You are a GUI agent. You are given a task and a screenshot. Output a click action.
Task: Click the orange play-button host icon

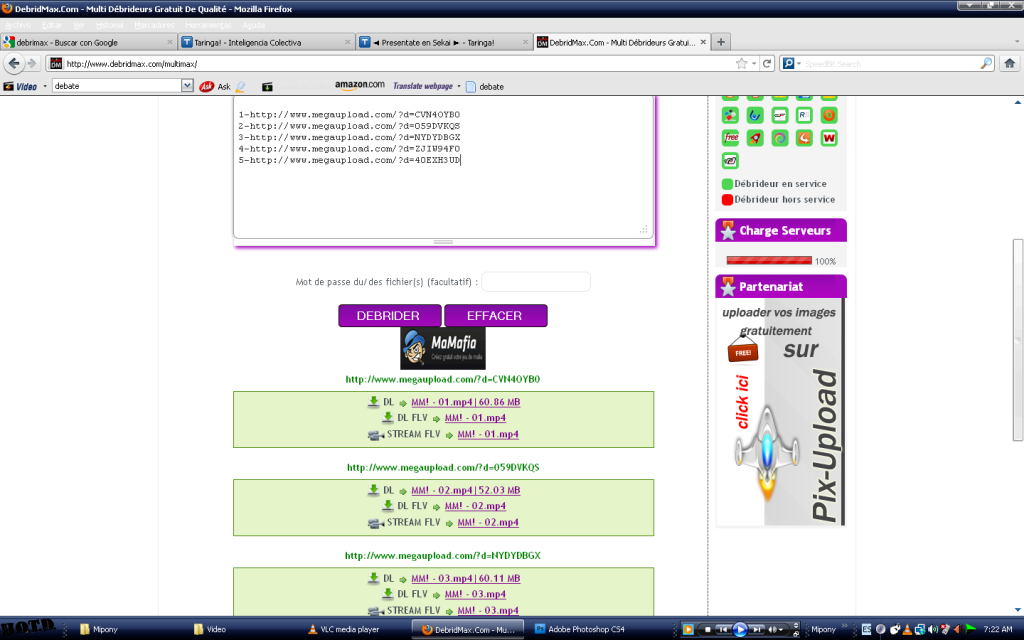click(x=829, y=115)
